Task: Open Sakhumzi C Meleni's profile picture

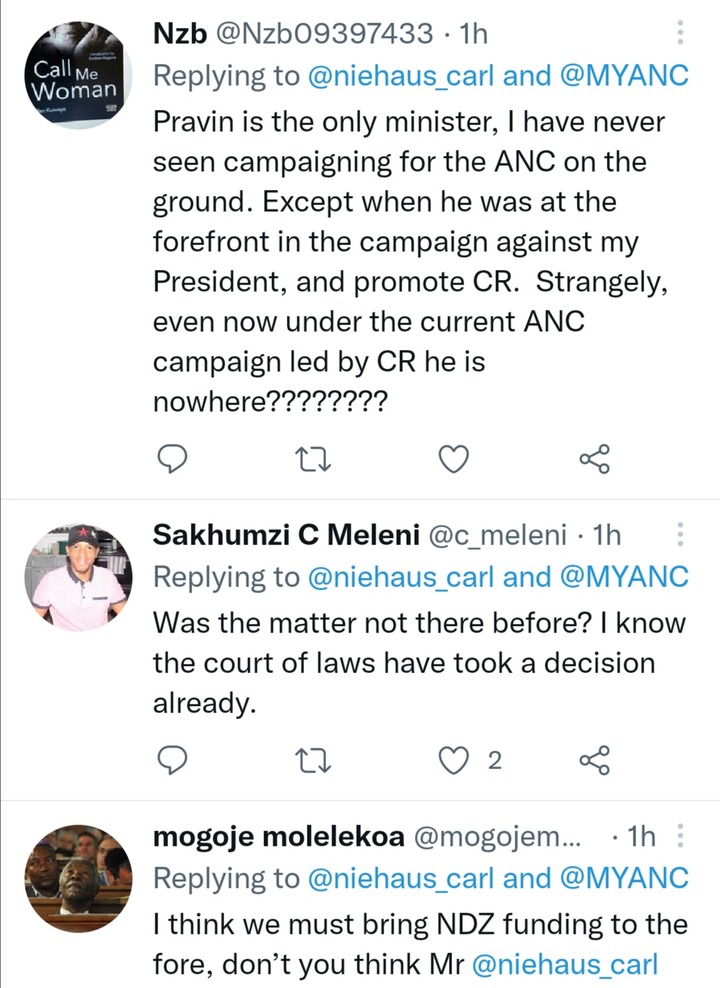Action: click(x=79, y=577)
